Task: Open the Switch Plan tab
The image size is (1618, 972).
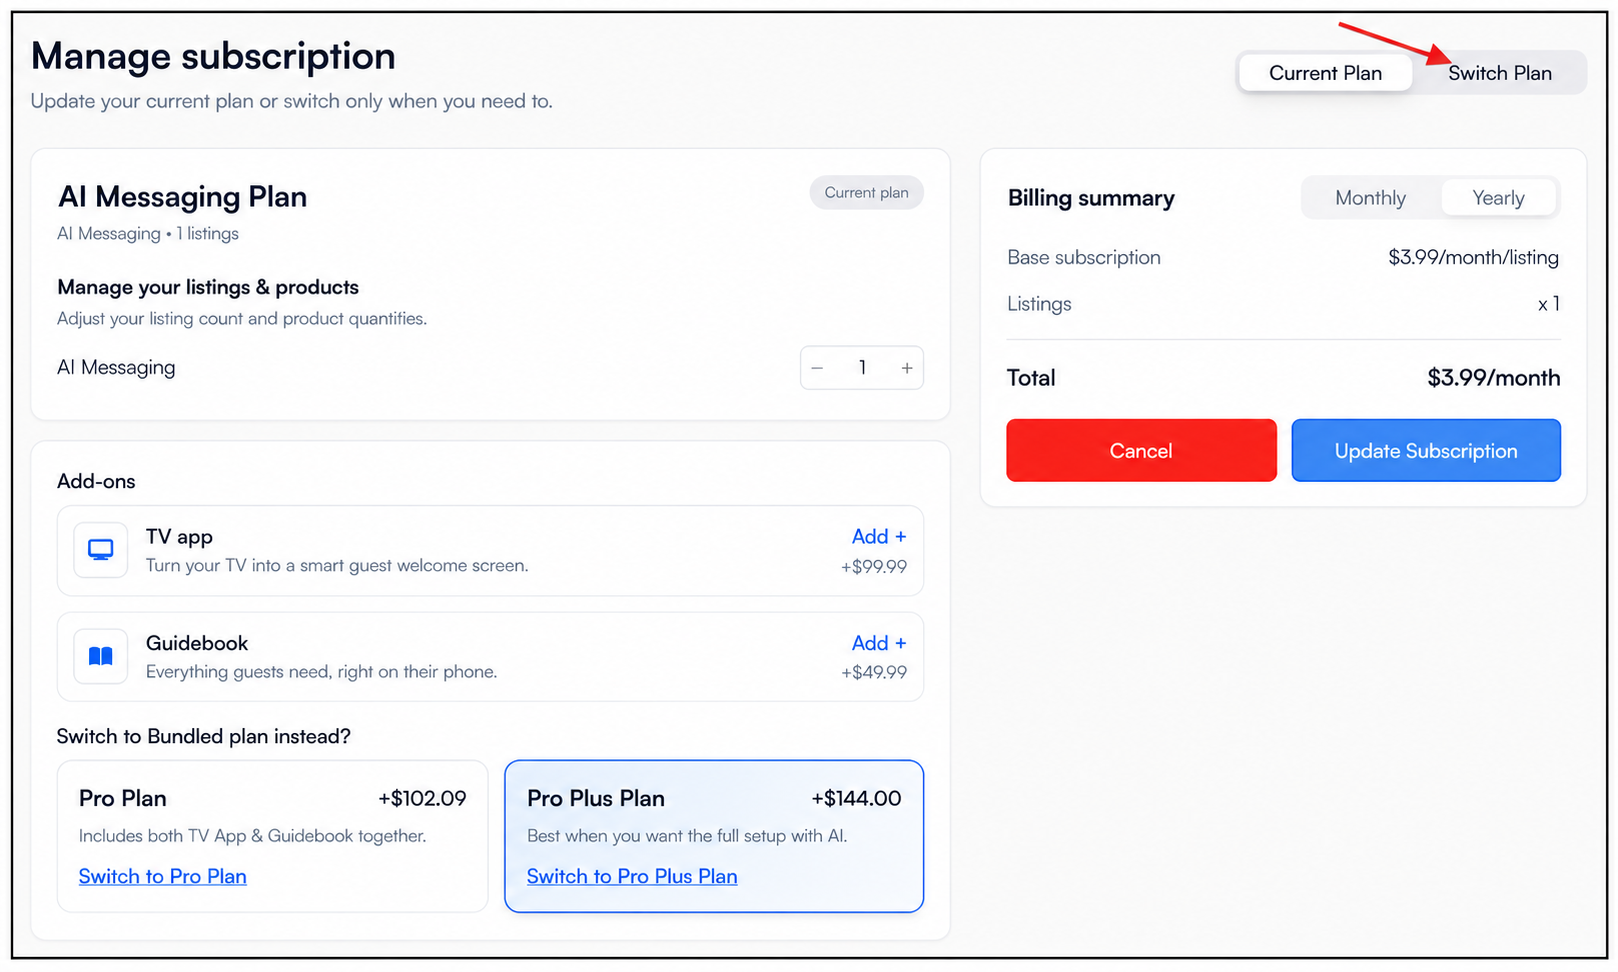Action: pos(1499,73)
